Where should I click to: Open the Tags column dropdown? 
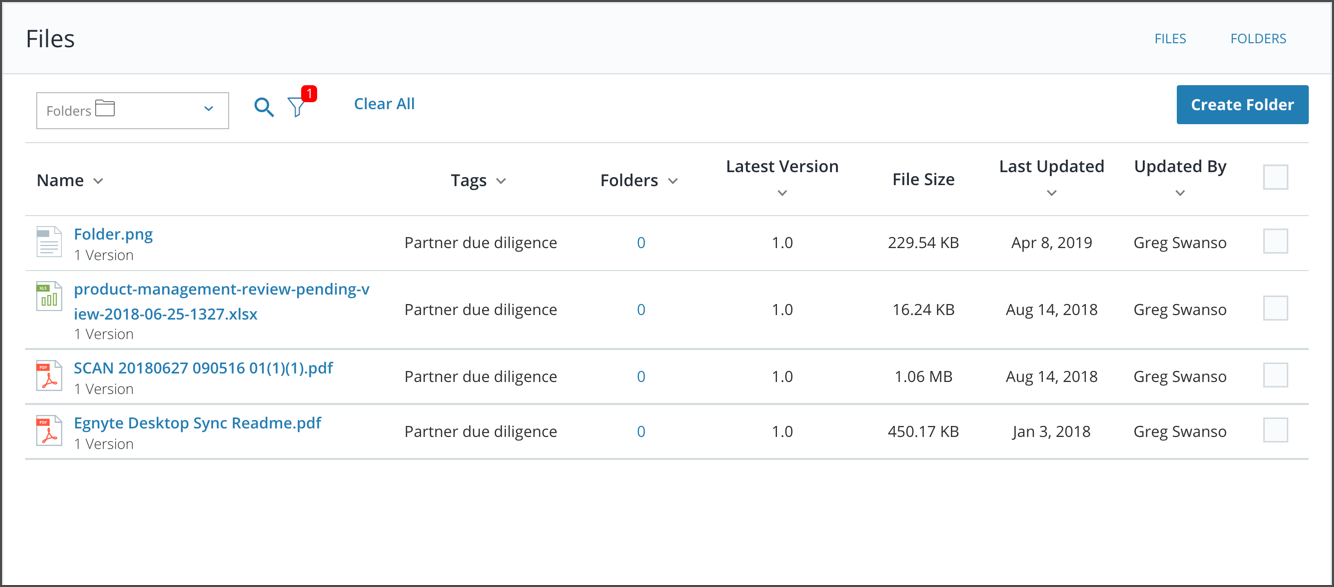point(501,181)
